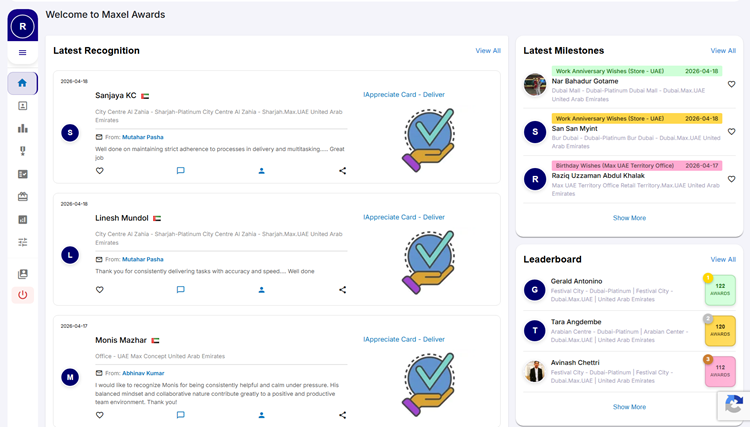
Task: Like Sanjaya KC's recognition post
Action: click(x=99, y=171)
